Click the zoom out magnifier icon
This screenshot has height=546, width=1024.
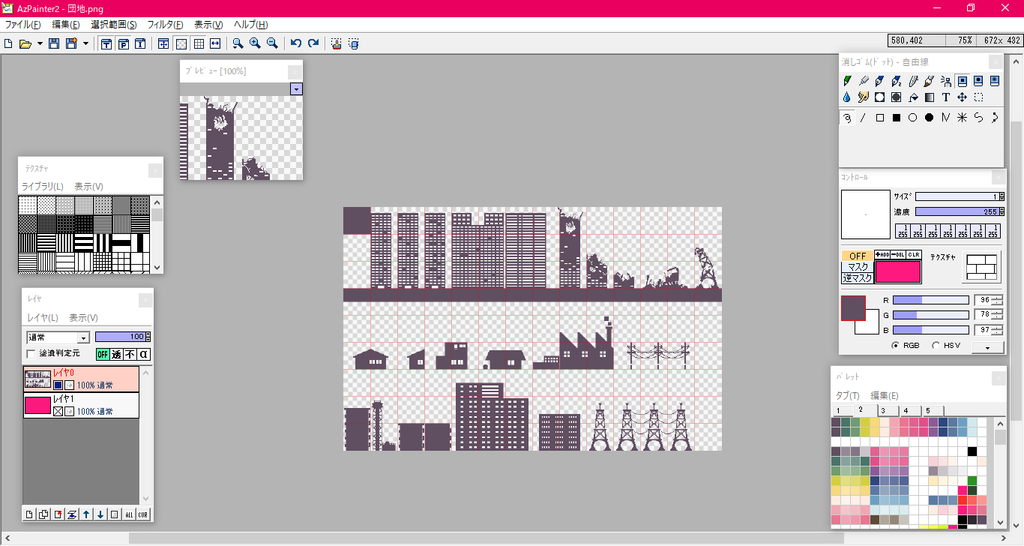pos(272,44)
